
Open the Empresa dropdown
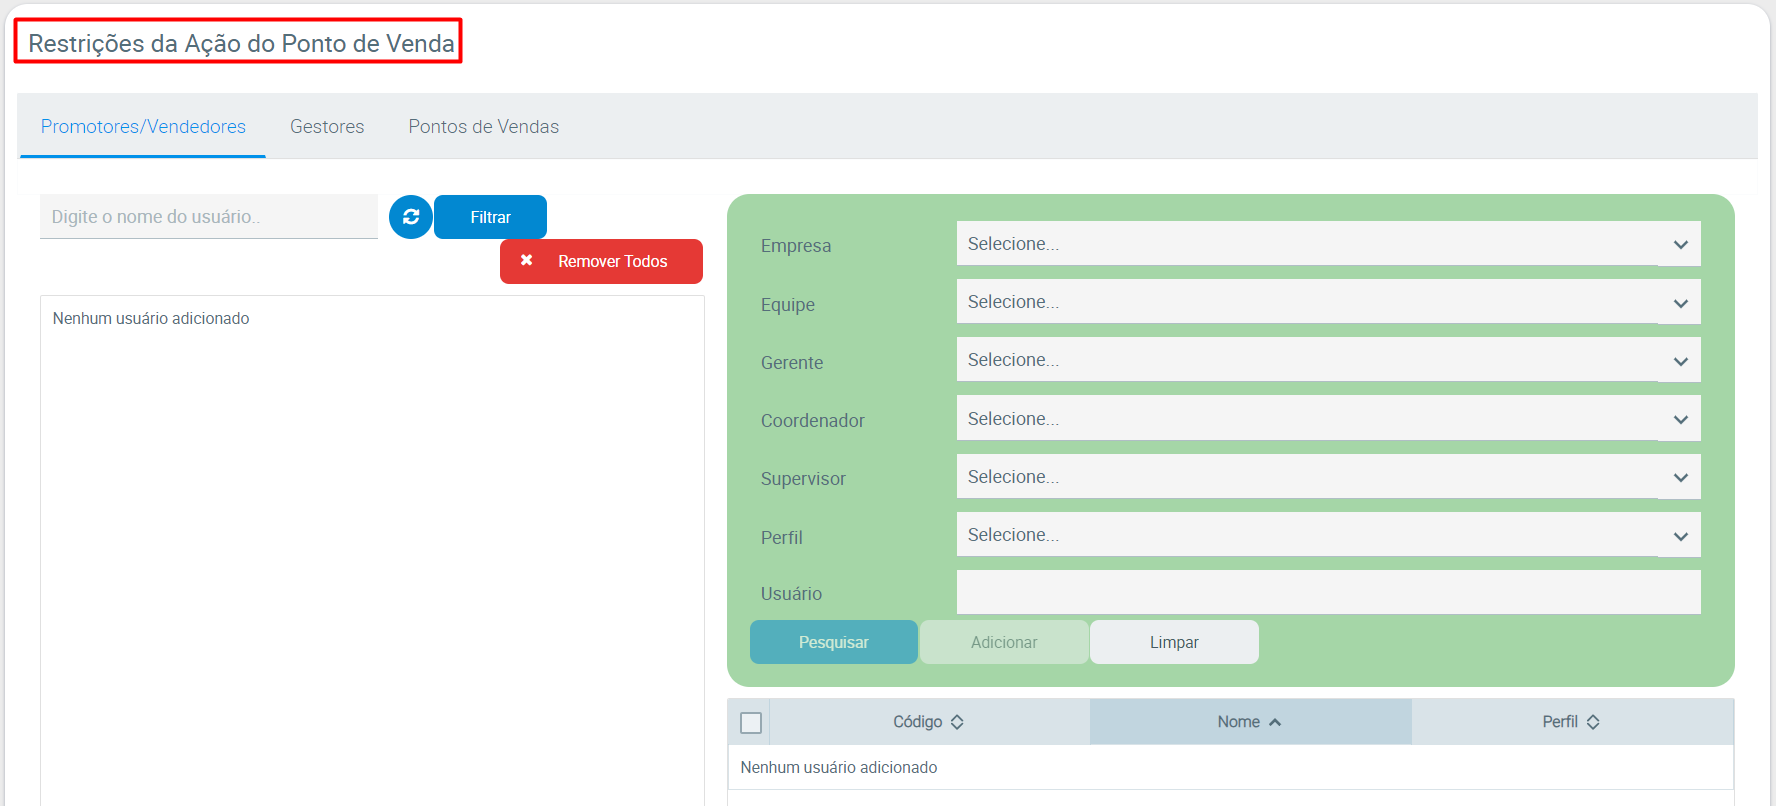pyautogui.click(x=1328, y=244)
